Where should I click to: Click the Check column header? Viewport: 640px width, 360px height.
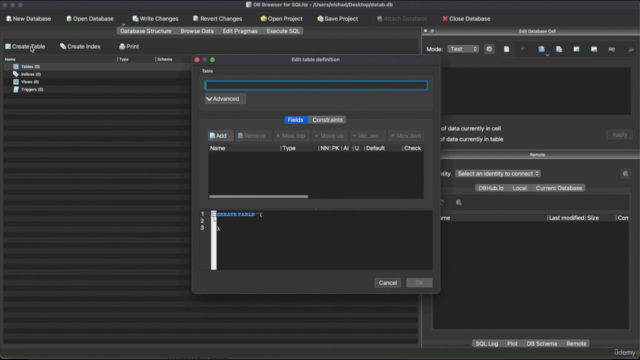[x=412, y=148]
